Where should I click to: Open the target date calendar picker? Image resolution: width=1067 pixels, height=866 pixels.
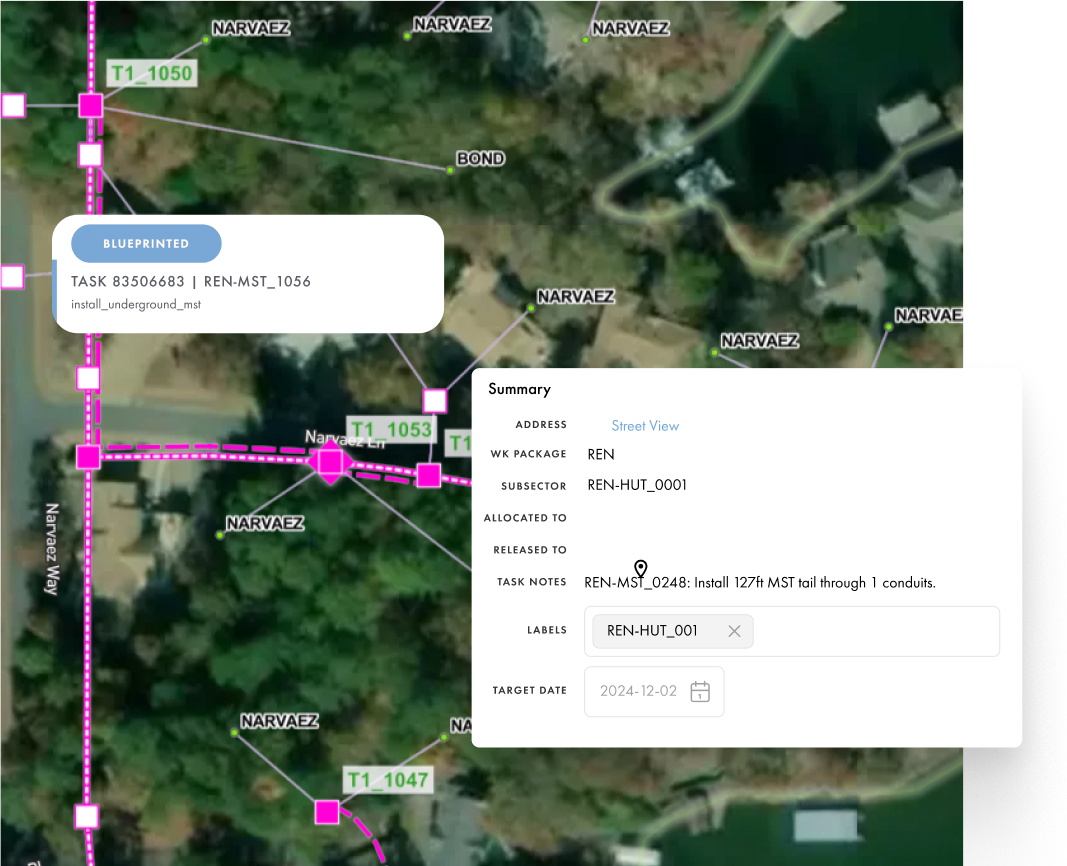pos(700,691)
